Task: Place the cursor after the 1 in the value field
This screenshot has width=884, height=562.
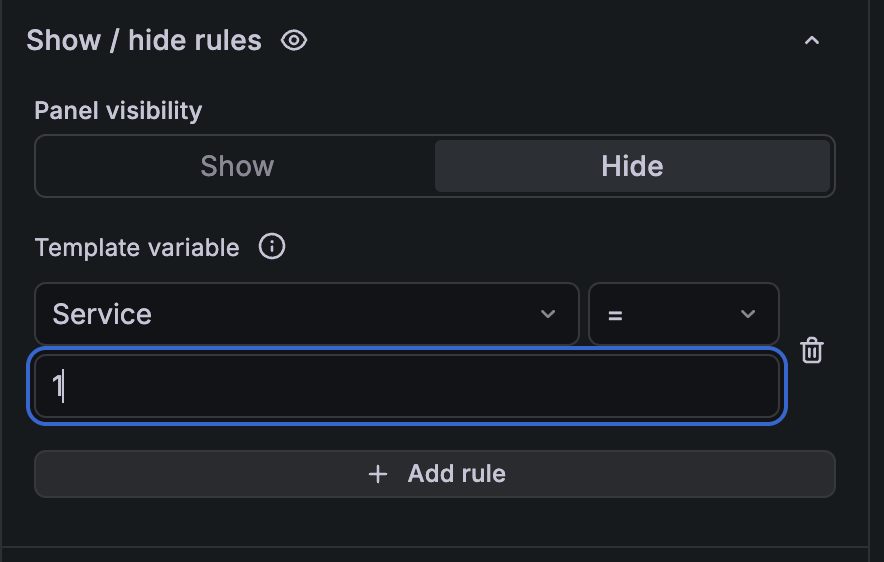Action: [64, 386]
